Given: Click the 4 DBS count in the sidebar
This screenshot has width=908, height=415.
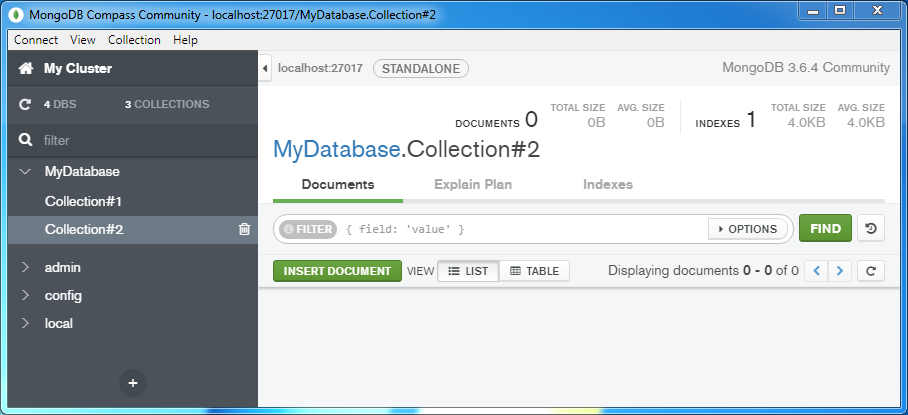Looking at the screenshot, I should coord(60,105).
